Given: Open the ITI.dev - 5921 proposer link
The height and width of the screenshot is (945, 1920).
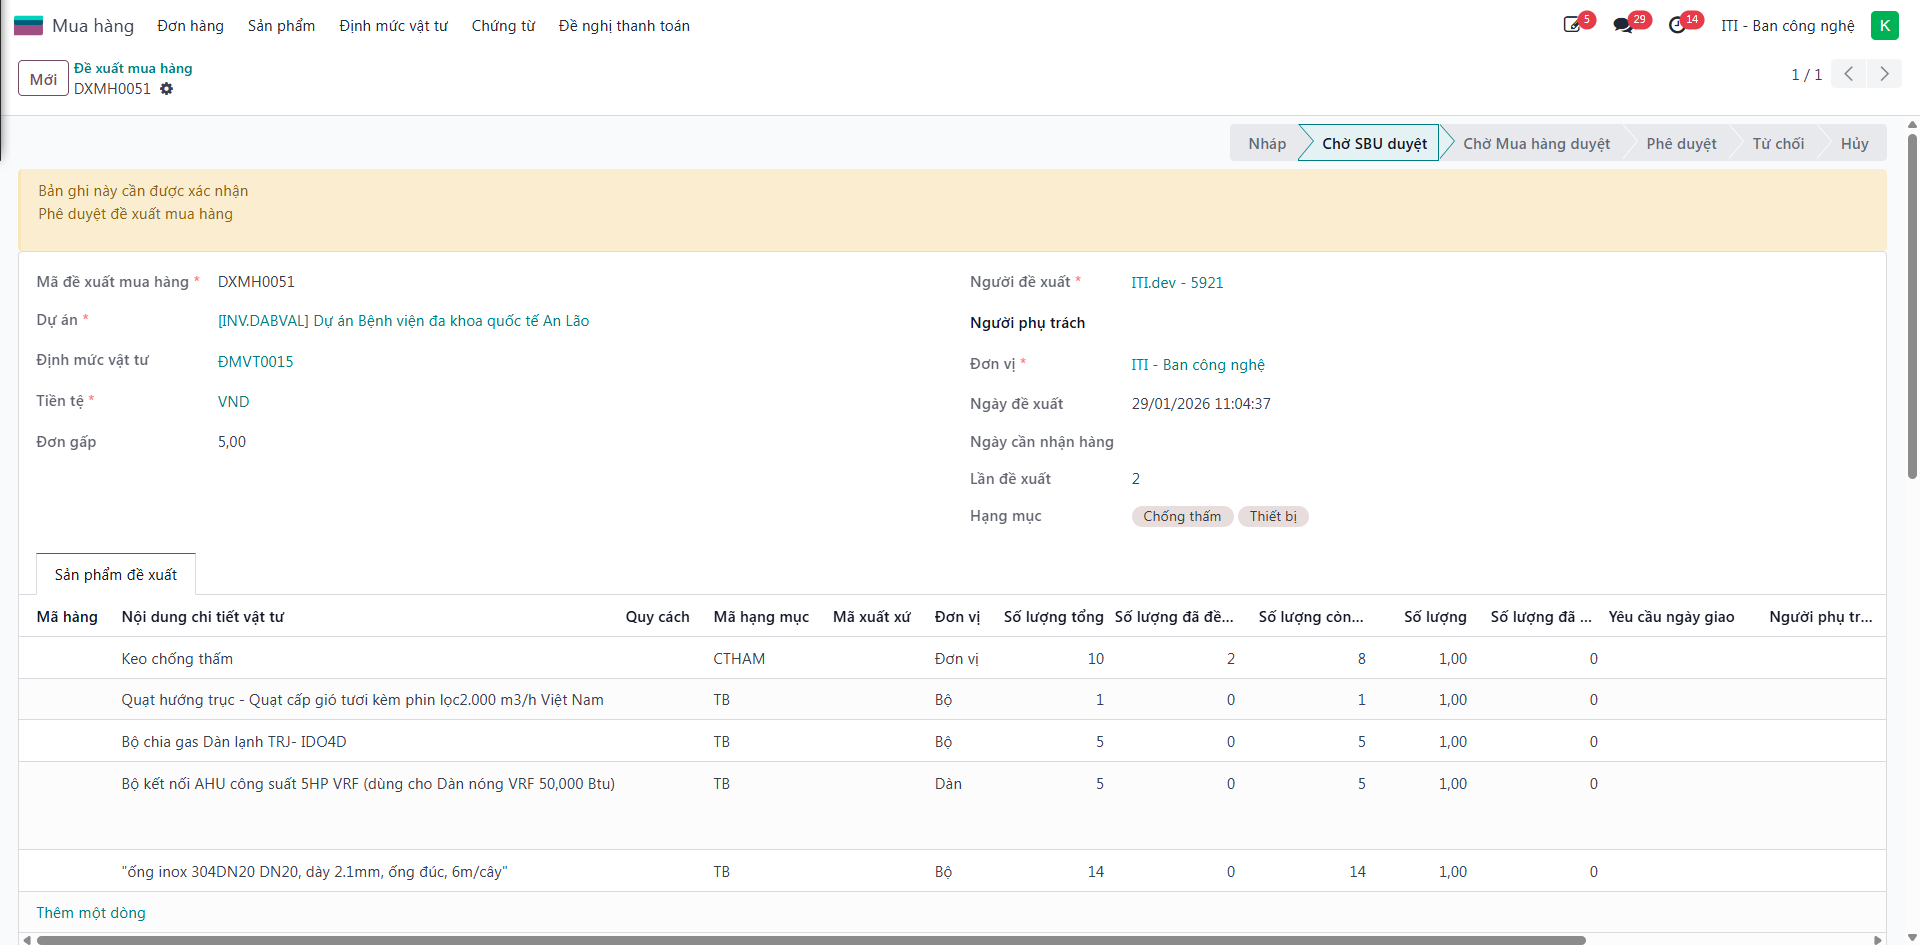Looking at the screenshot, I should tap(1177, 283).
